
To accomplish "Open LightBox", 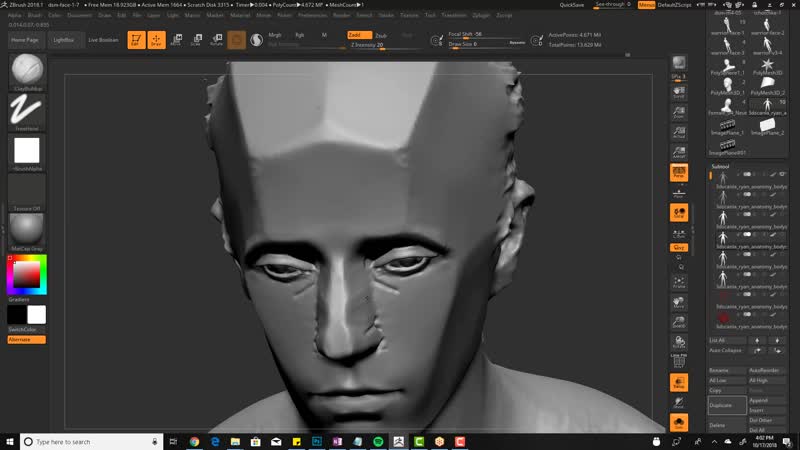I will (64, 40).
